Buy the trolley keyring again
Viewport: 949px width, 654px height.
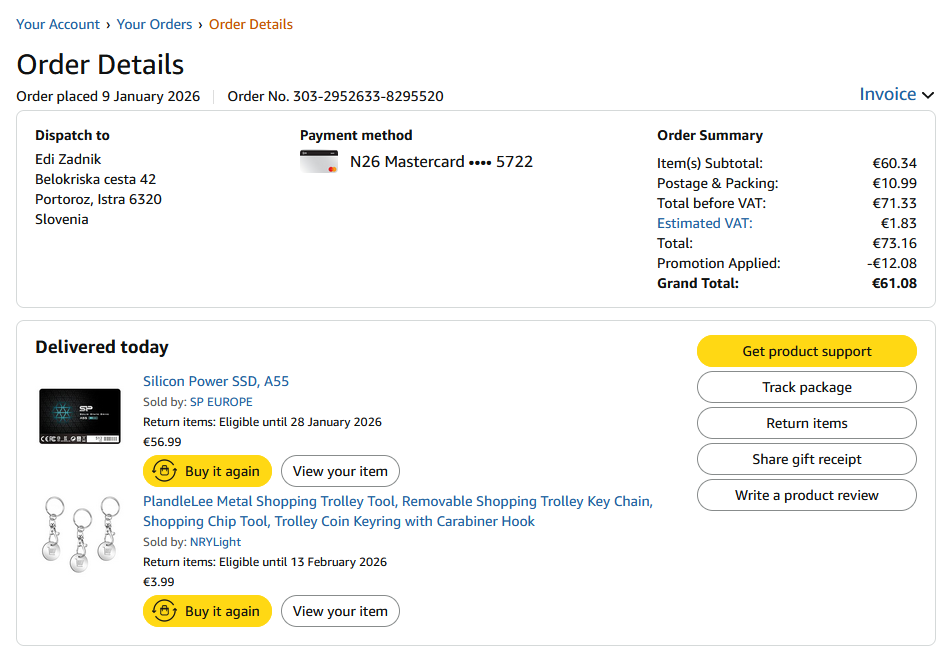pyautogui.click(x=207, y=611)
